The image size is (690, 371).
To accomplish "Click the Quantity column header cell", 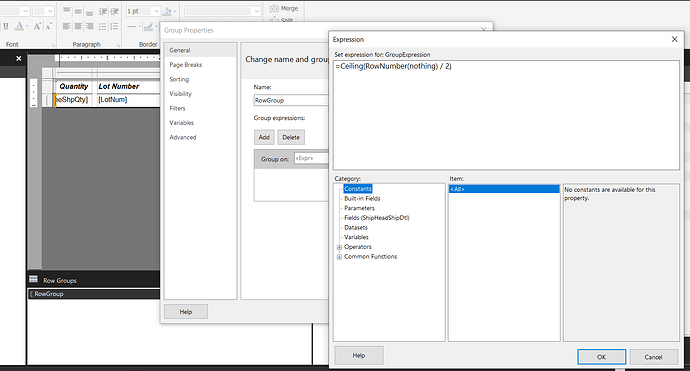I will click(x=73, y=86).
